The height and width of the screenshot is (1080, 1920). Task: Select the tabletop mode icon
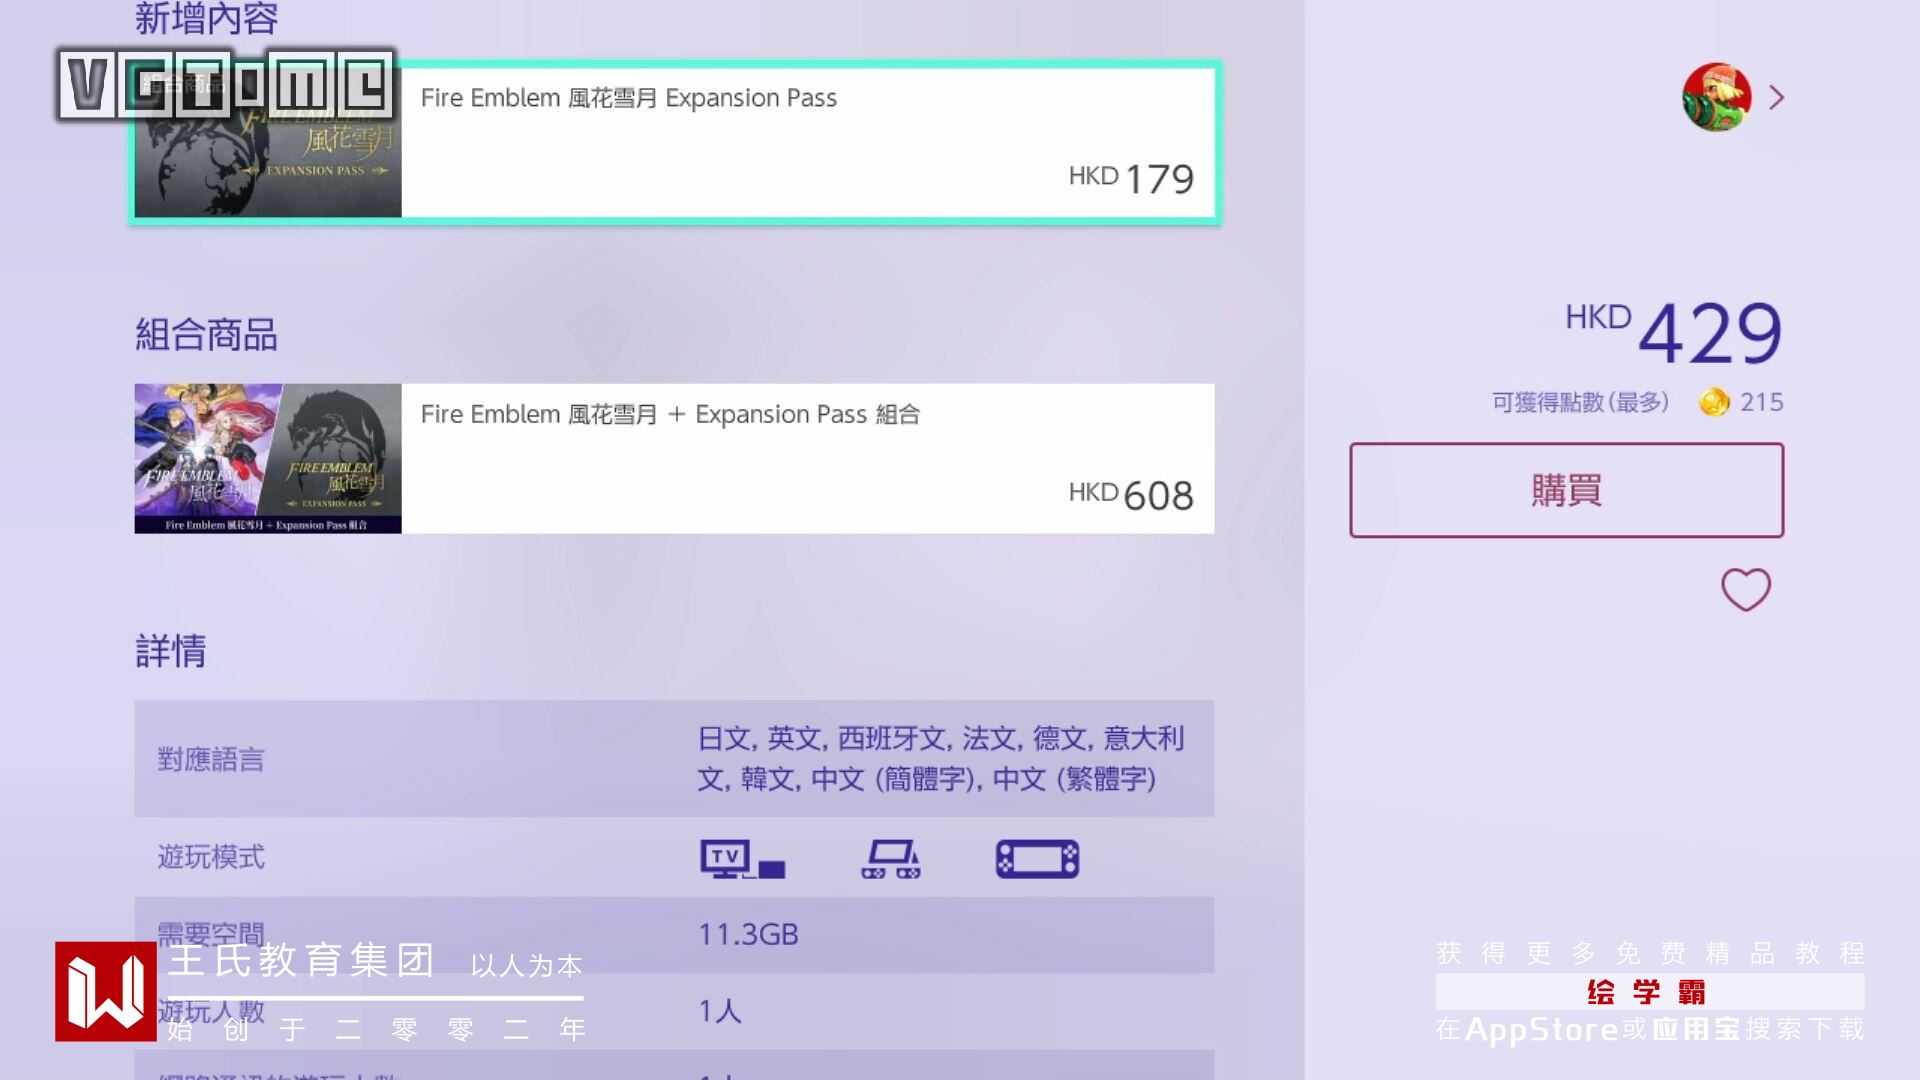point(890,859)
